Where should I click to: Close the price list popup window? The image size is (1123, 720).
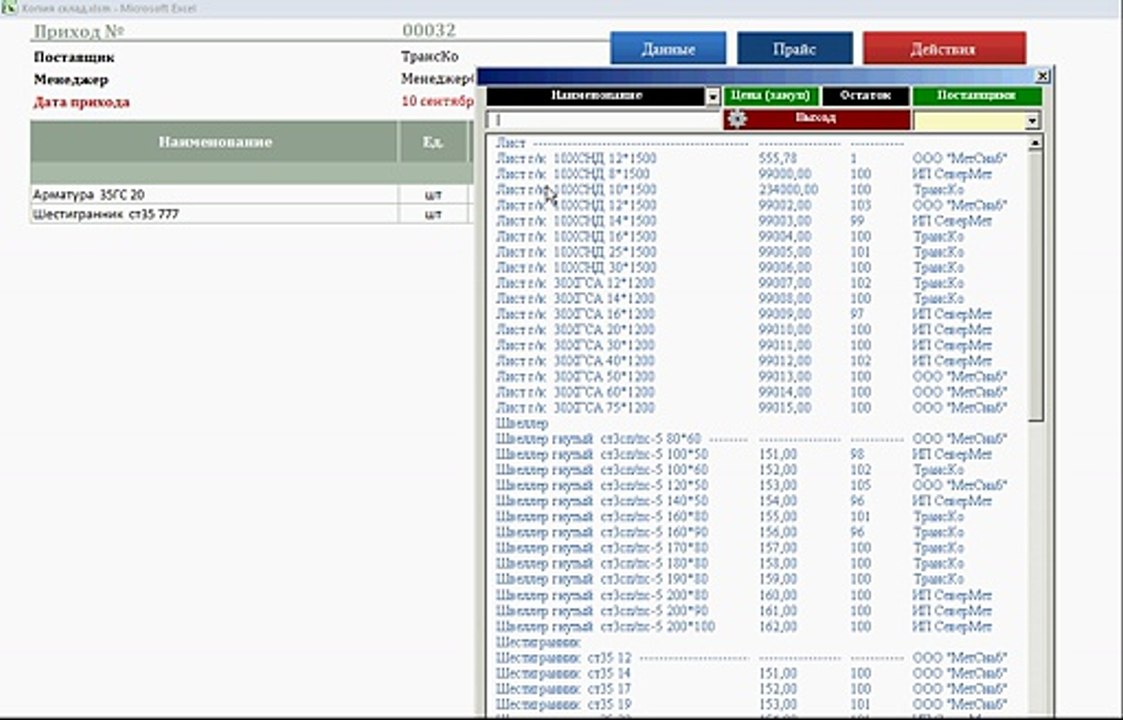pyautogui.click(x=1043, y=75)
